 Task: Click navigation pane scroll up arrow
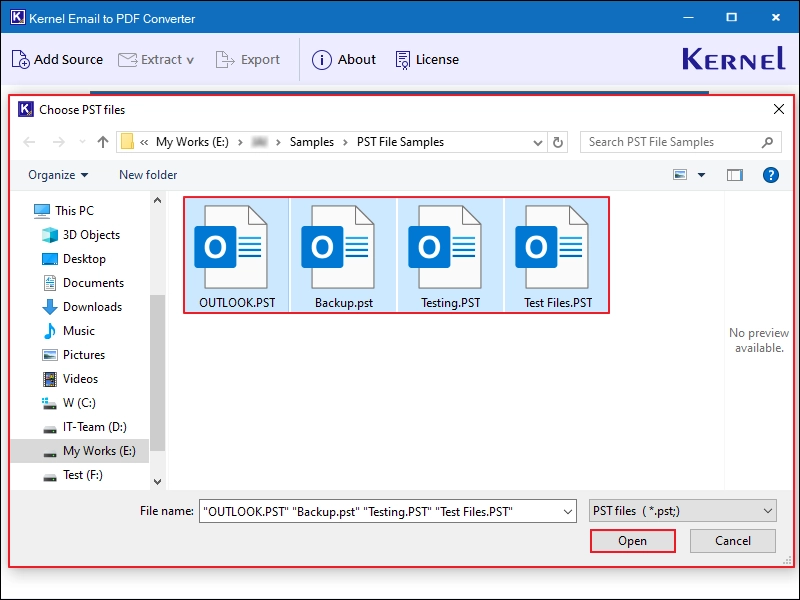click(158, 201)
